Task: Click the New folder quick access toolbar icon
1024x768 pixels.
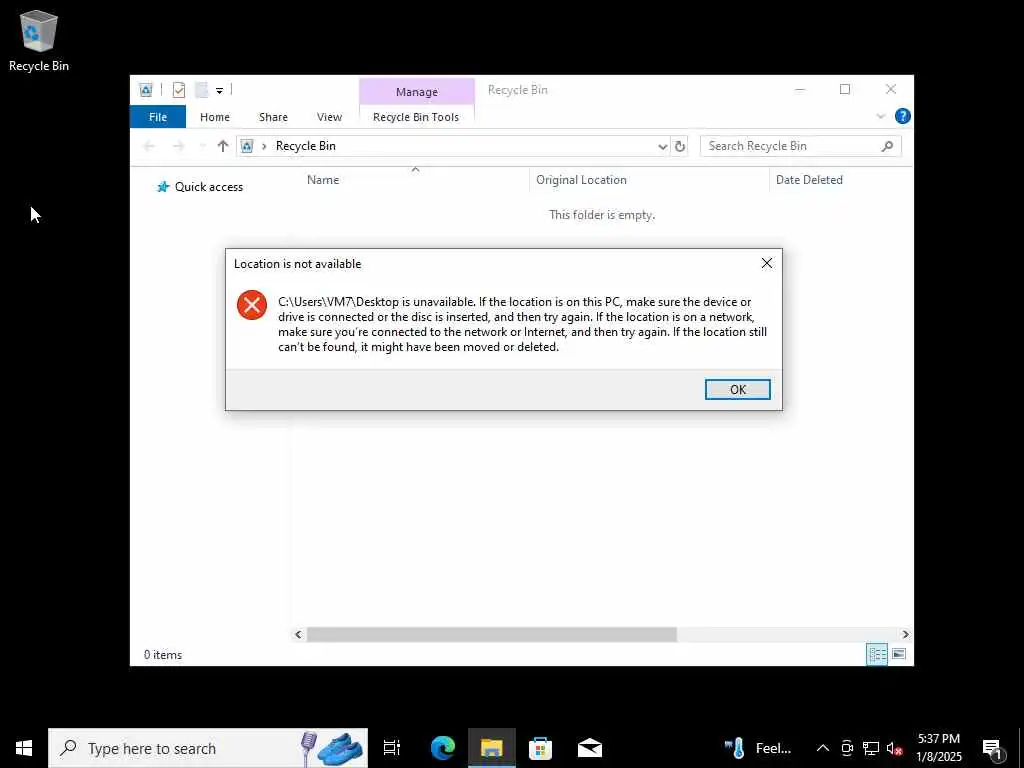Action: (201, 90)
